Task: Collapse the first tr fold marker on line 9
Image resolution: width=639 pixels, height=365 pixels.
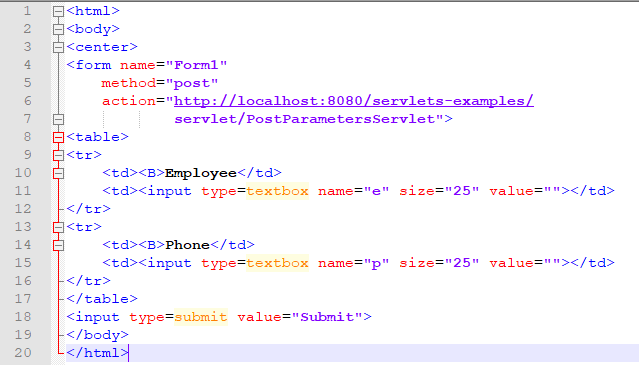Action: (x=58, y=155)
